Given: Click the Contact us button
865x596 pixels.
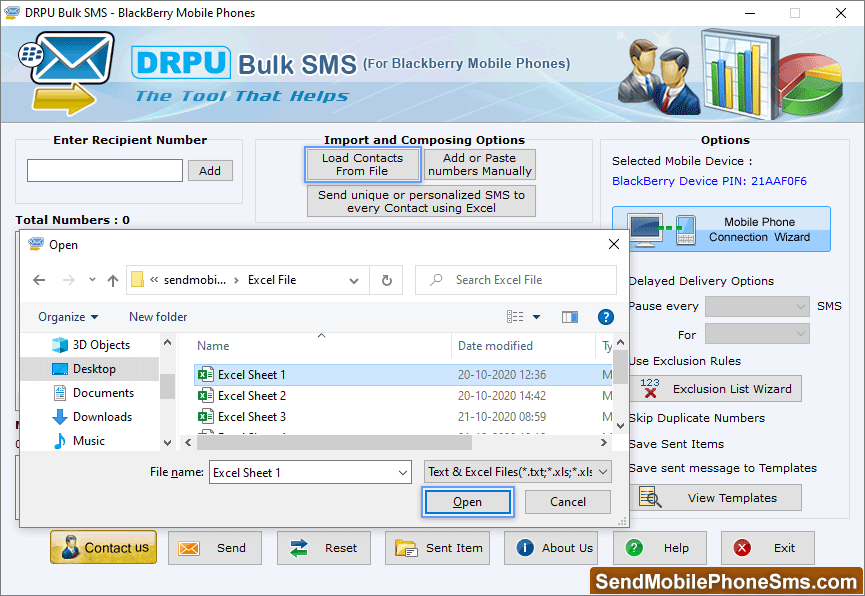Looking at the screenshot, I should click(104, 547).
